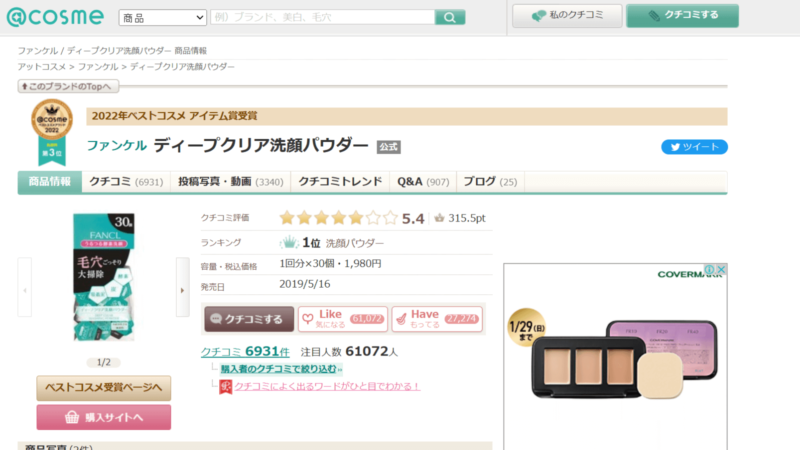Viewport: 800px width, 450px height.
Task: Click the red 变 icon
Action: [x=226, y=387]
